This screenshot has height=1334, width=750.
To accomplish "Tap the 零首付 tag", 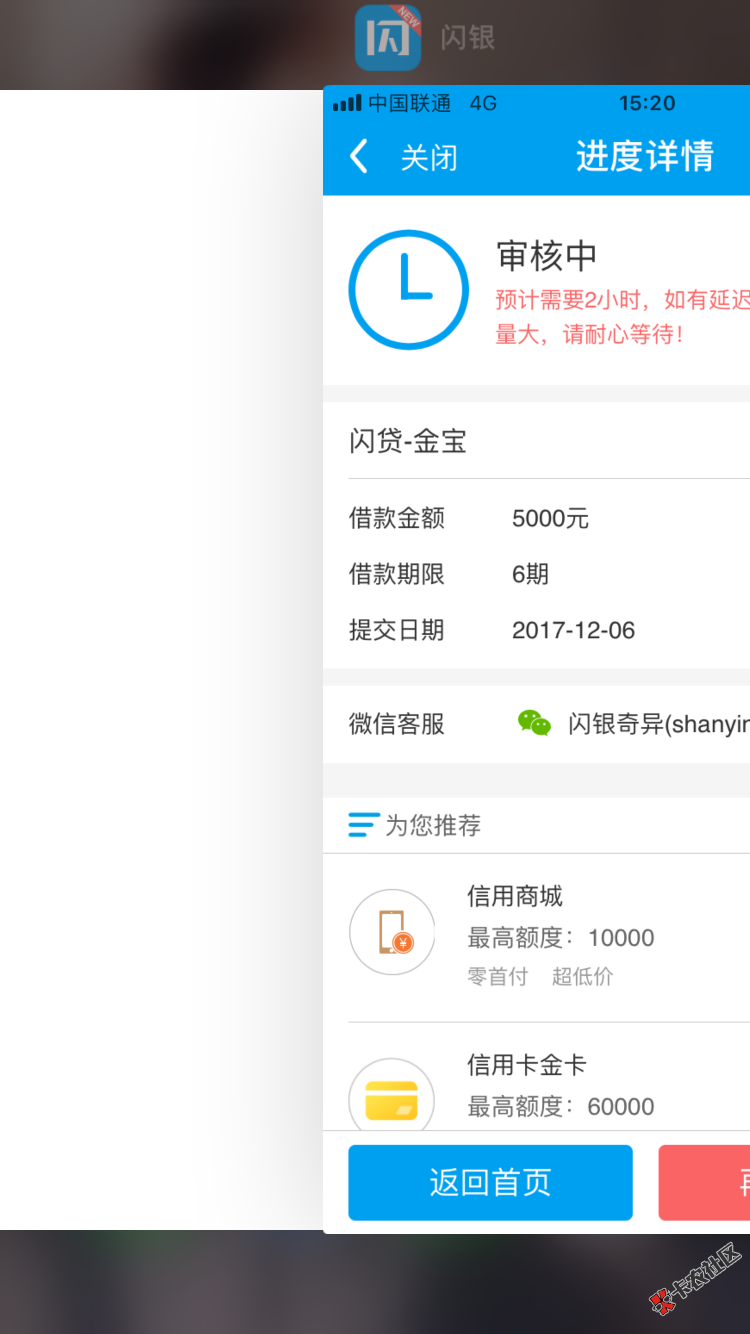I will click(497, 977).
